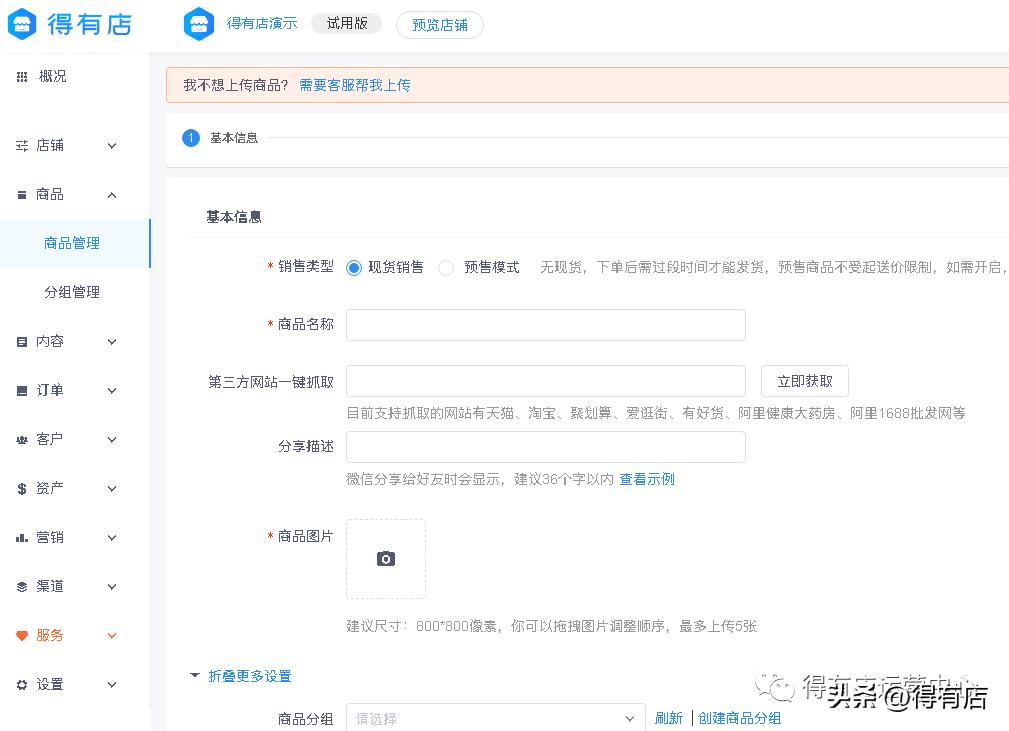Select the 现货销售 radio option
1009x731 pixels.
click(x=355, y=267)
